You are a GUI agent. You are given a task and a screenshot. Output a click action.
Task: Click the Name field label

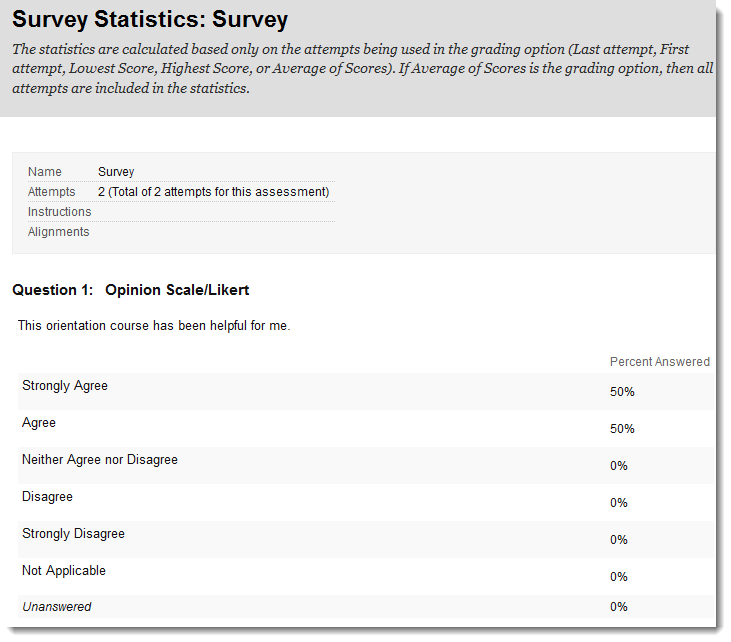click(44, 172)
